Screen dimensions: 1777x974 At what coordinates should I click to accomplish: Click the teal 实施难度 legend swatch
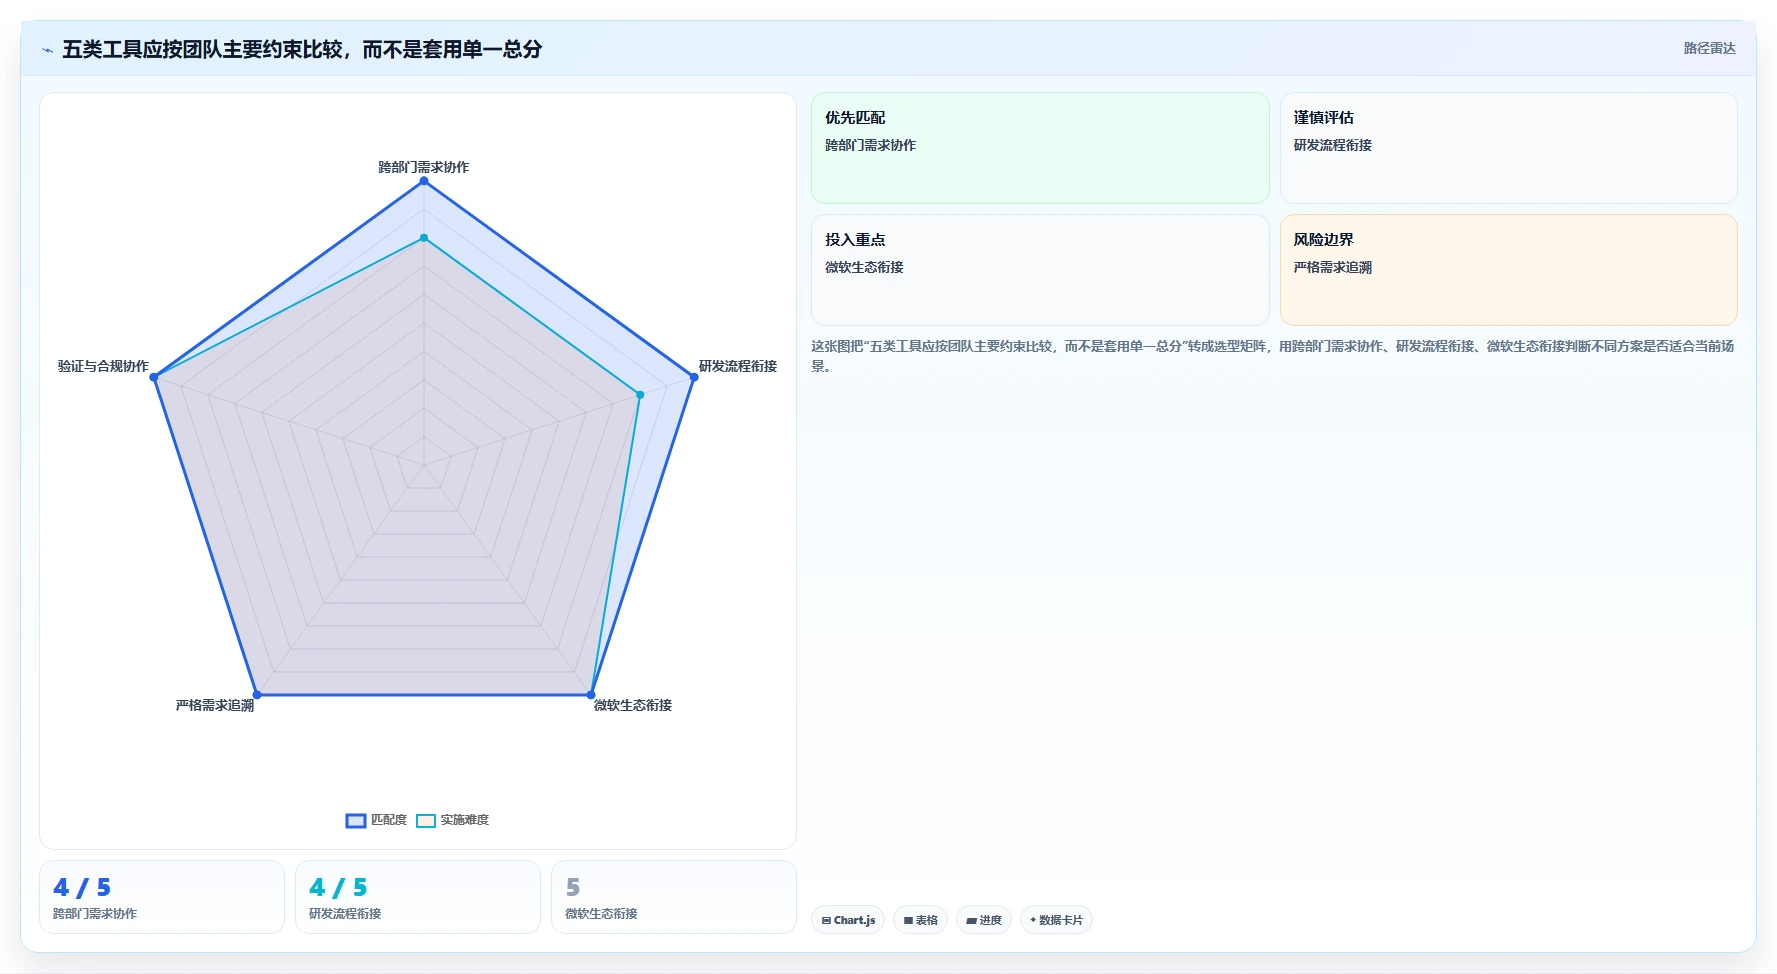click(426, 821)
